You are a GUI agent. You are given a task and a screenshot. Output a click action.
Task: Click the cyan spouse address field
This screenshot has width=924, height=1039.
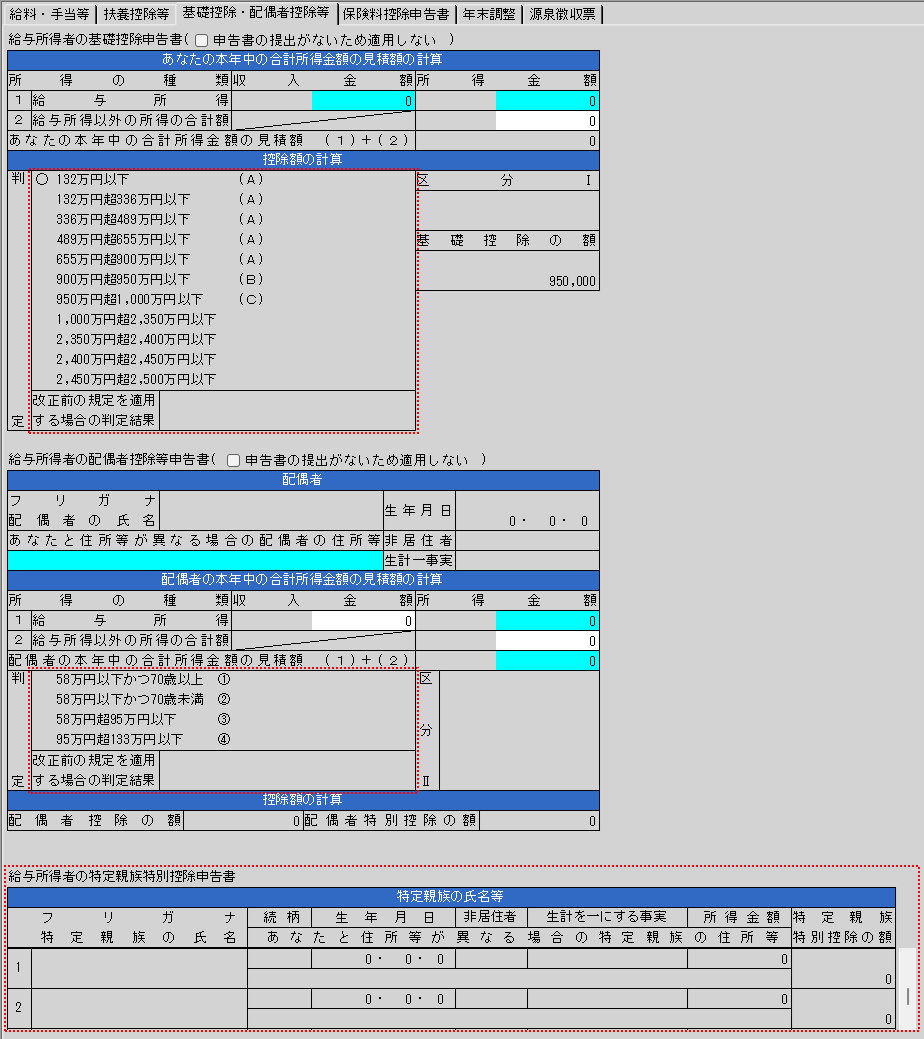coord(196,560)
